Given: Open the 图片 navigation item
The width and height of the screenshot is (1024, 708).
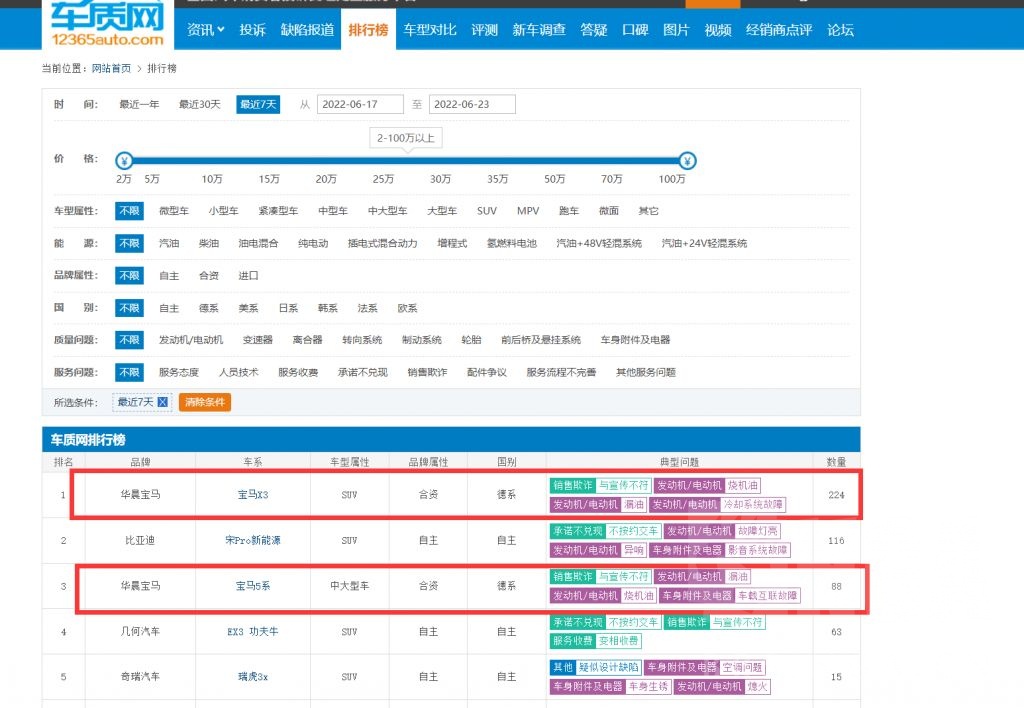Looking at the screenshot, I should coord(676,30).
